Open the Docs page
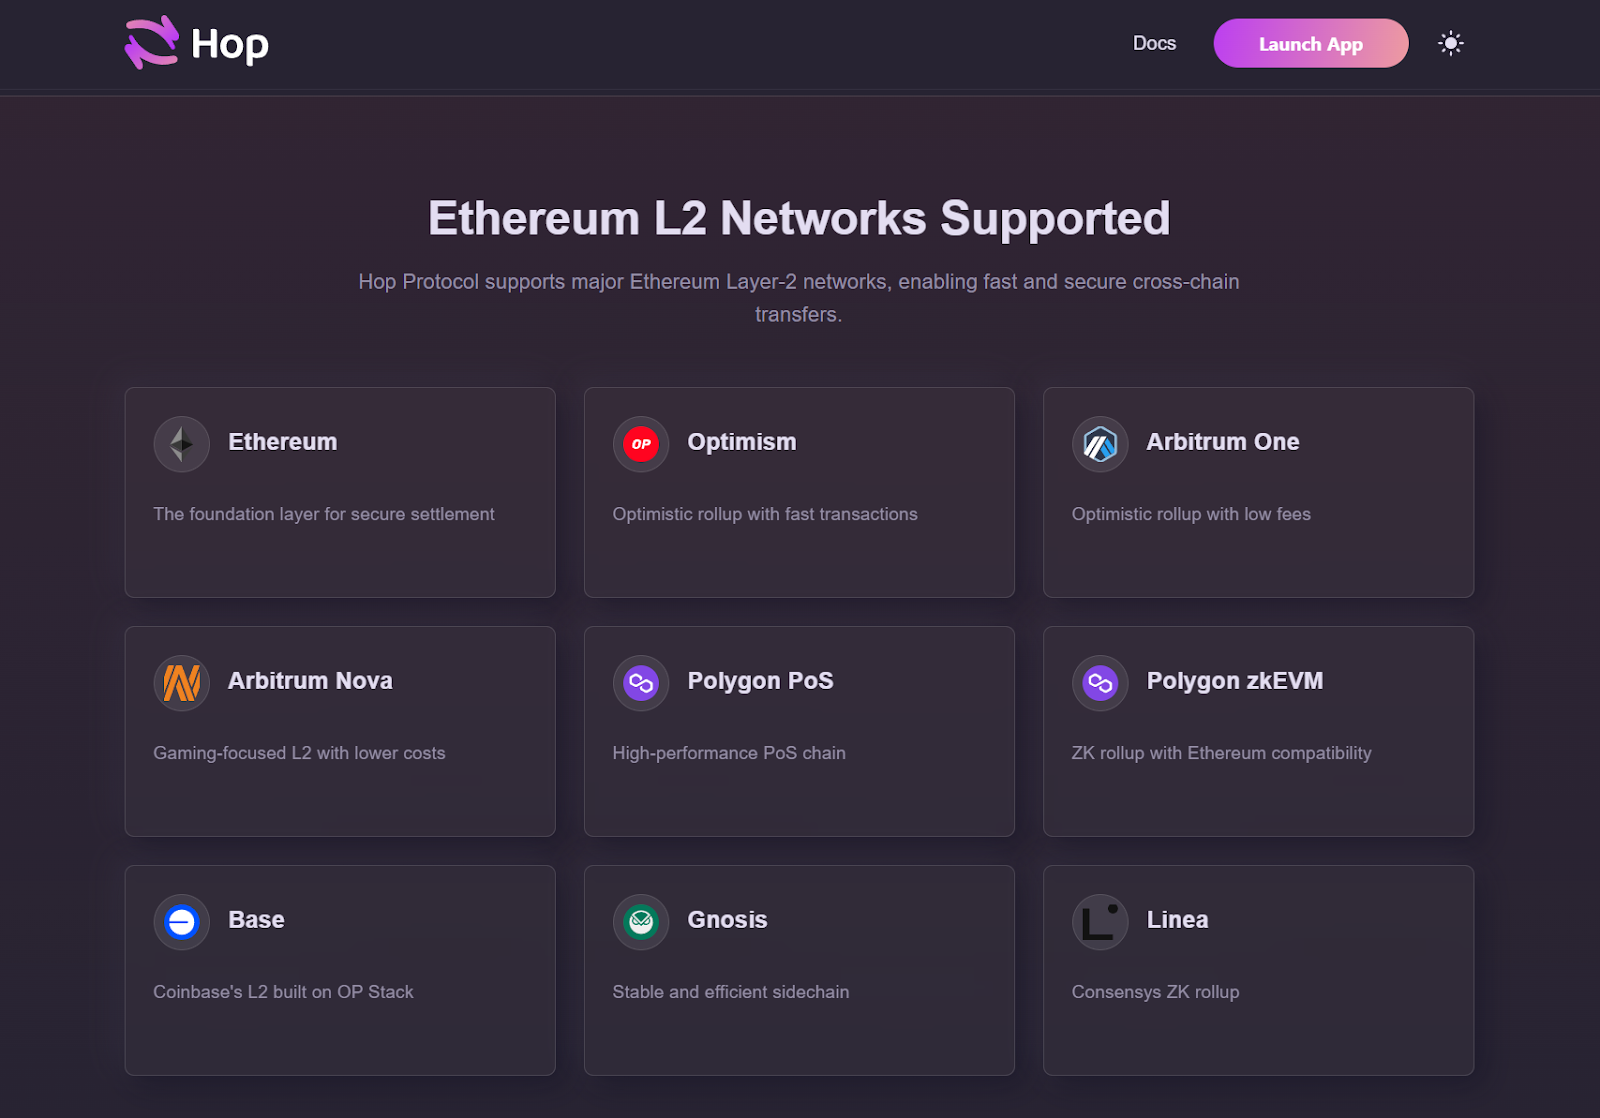The image size is (1600, 1118). pos(1154,43)
